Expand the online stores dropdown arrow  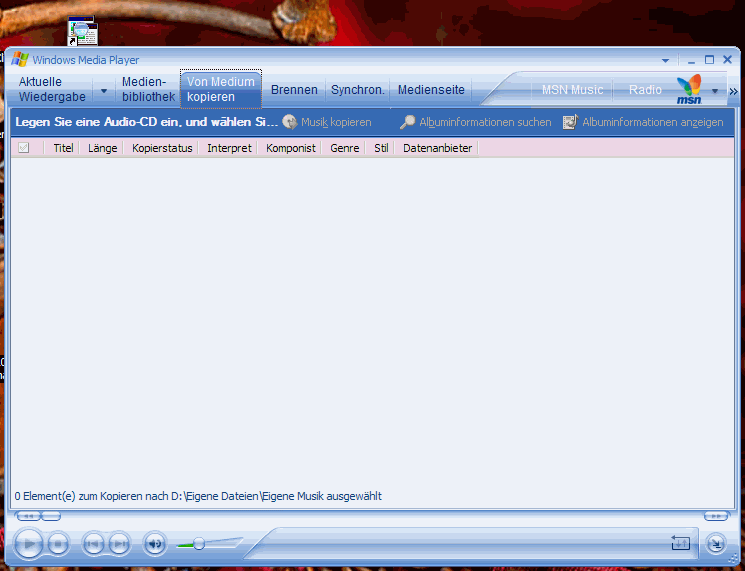click(715, 91)
